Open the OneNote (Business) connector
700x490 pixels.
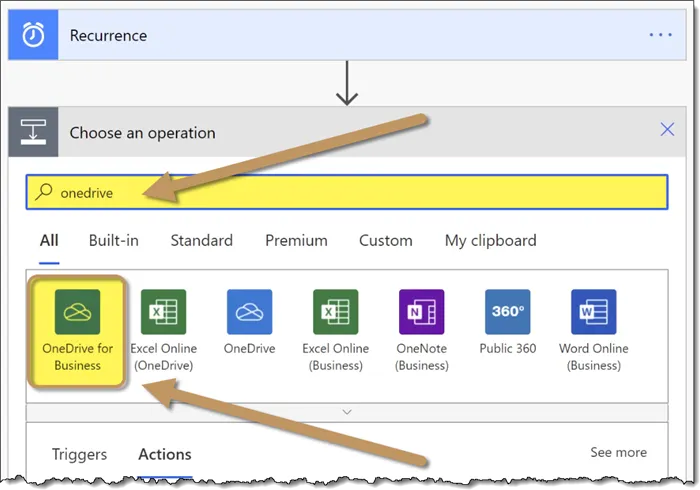(x=421, y=313)
